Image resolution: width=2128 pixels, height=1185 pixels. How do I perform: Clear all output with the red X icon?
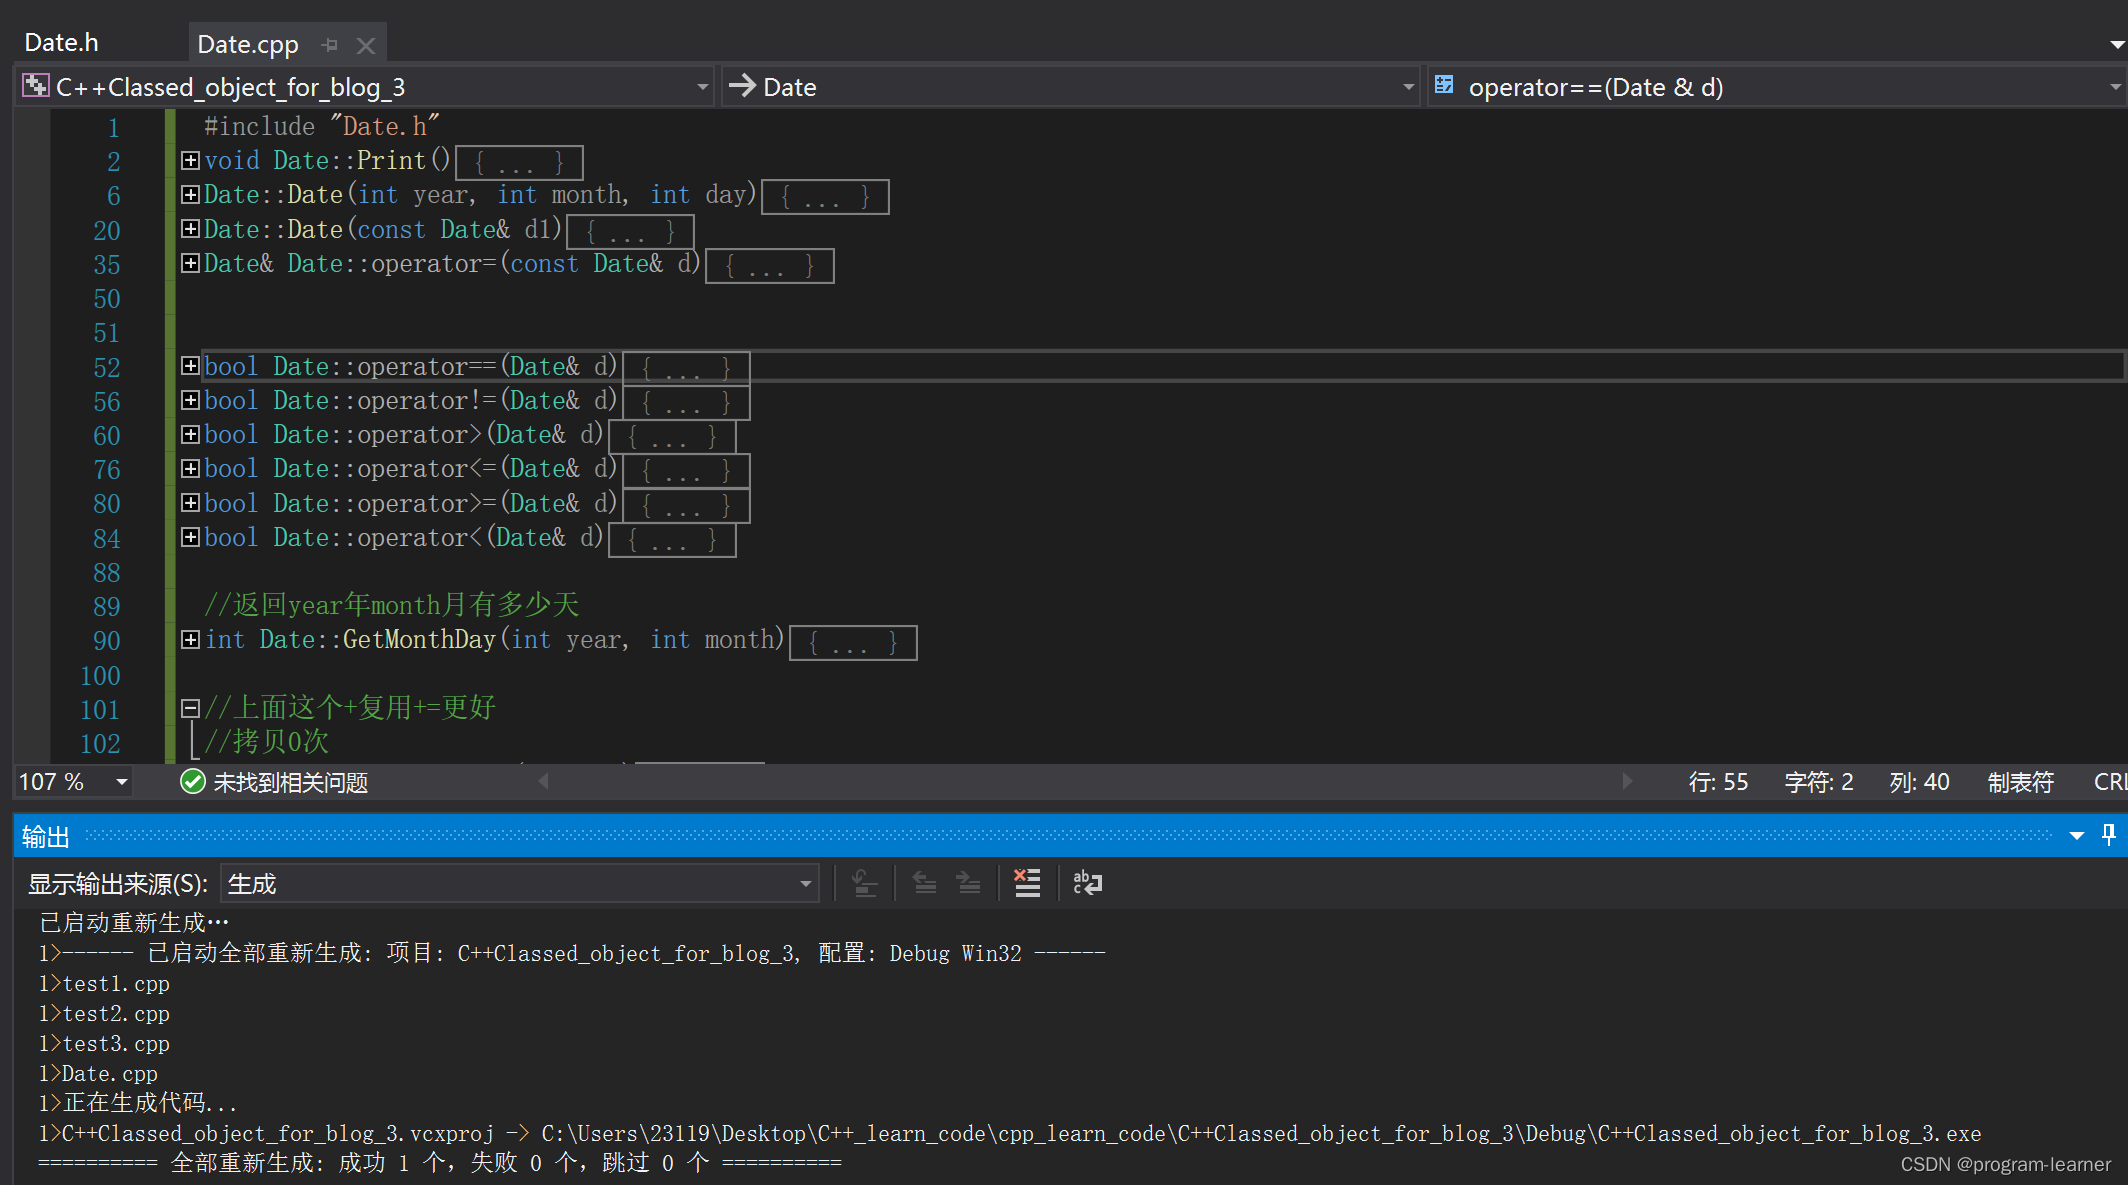click(x=1027, y=883)
